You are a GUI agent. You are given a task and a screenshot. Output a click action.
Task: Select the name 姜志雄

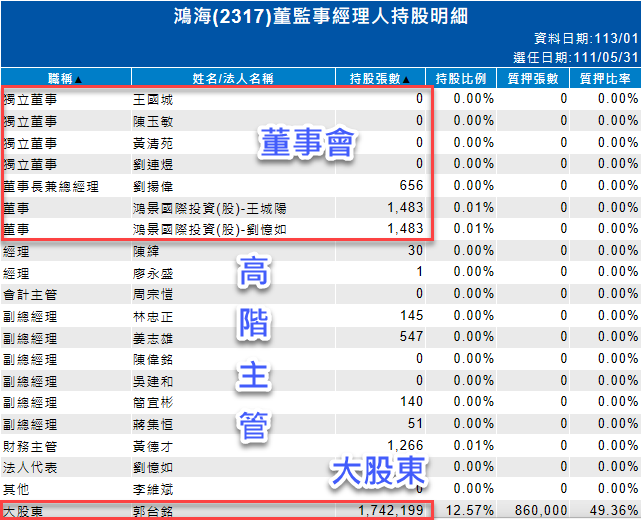(153, 338)
